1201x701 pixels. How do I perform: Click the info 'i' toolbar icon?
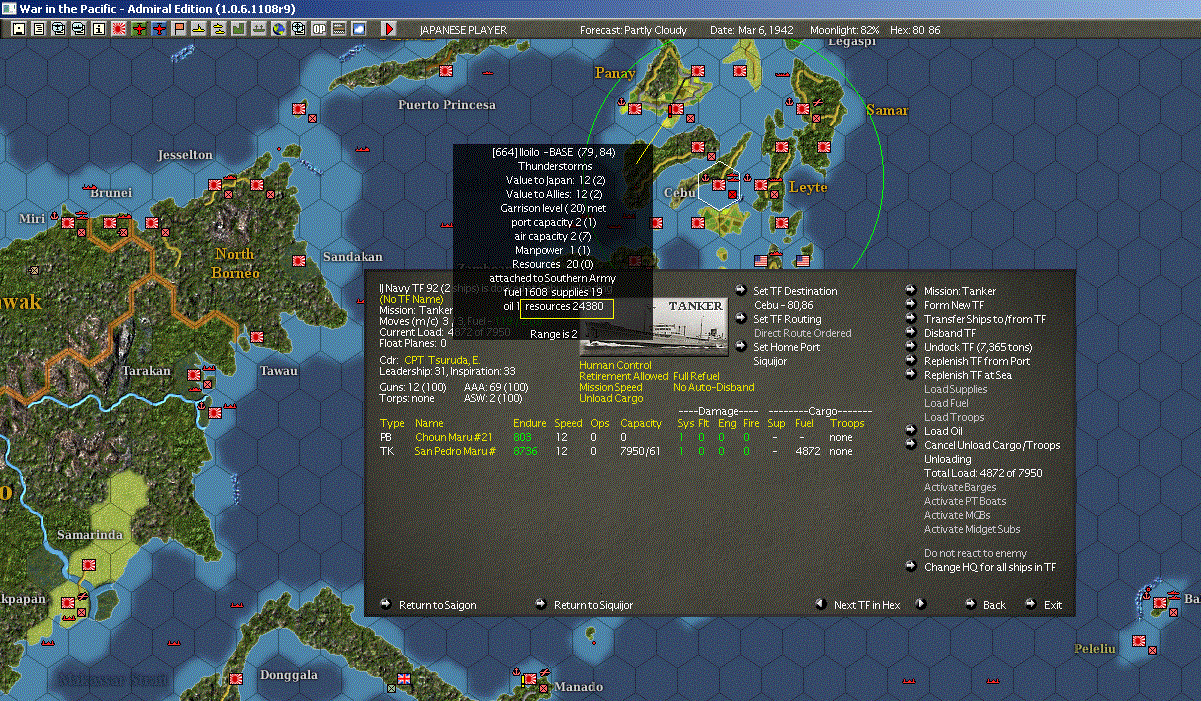pyautogui.click(x=98, y=29)
